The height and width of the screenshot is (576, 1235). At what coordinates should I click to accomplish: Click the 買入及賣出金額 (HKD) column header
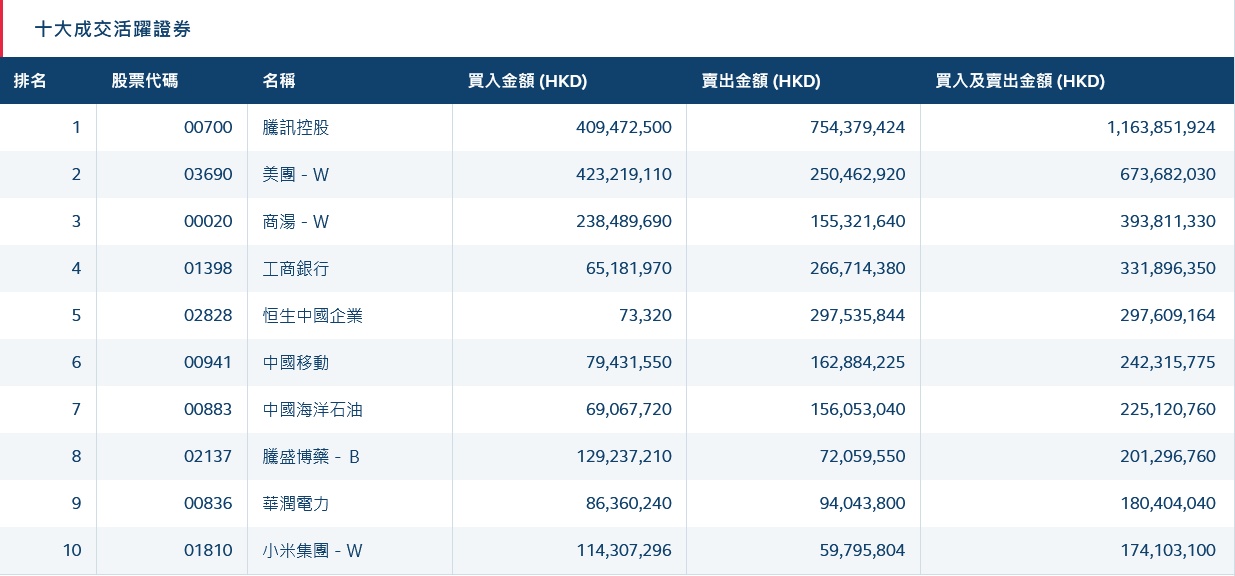pyautogui.click(x=1020, y=81)
